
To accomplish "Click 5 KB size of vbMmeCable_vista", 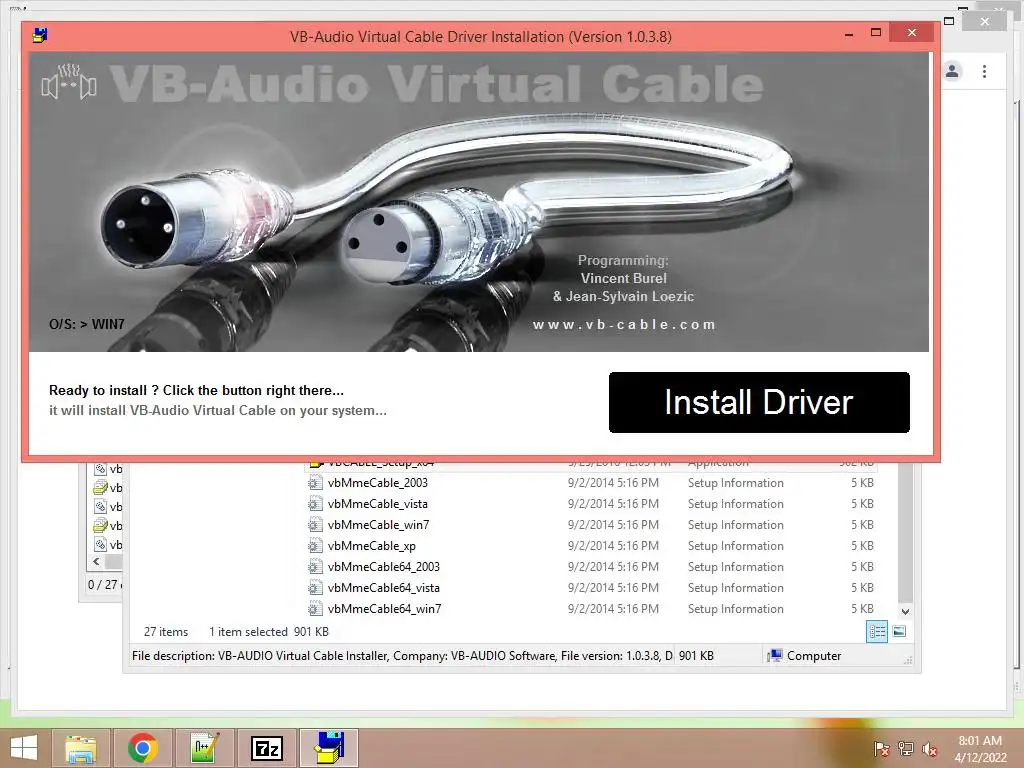I will click(862, 504).
